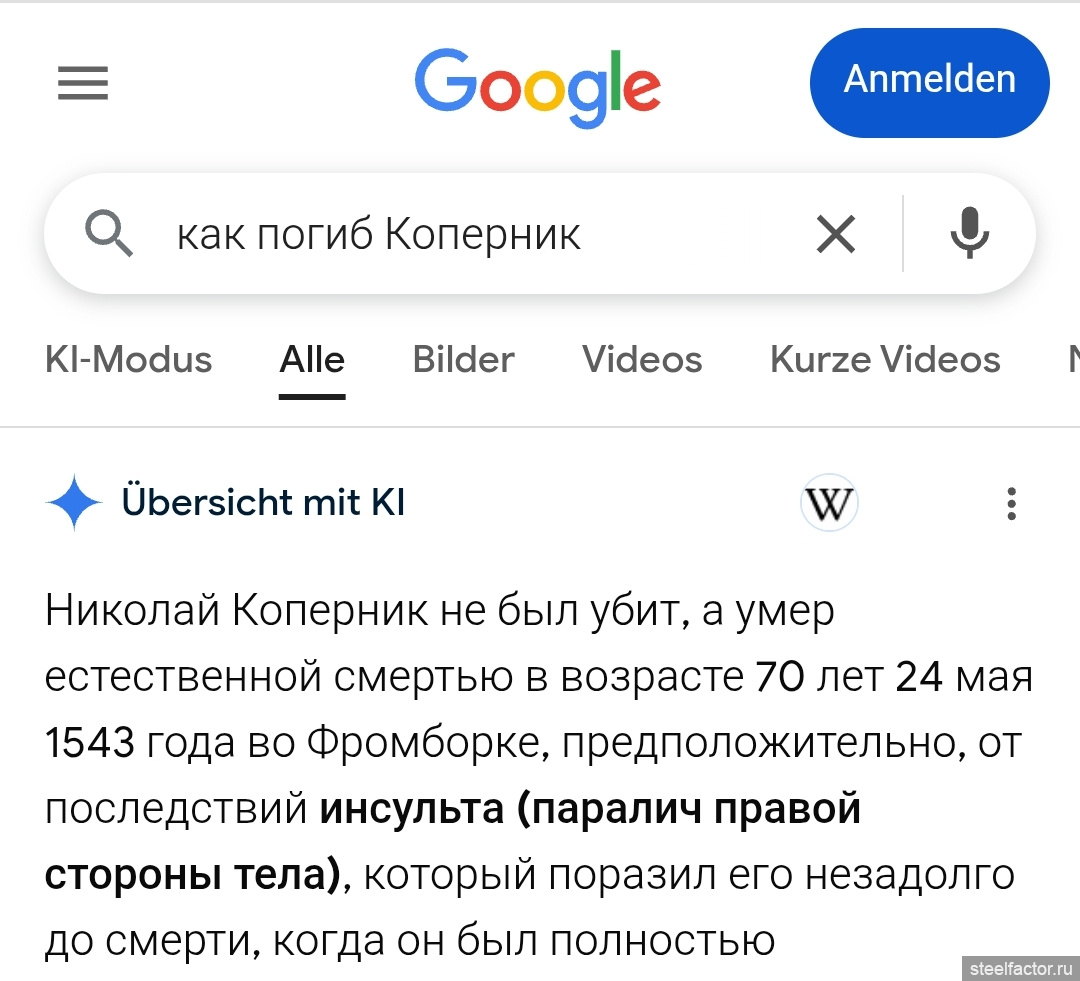
Task: Click the bold 'инсульта (паралич правой' text
Action: (590, 809)
